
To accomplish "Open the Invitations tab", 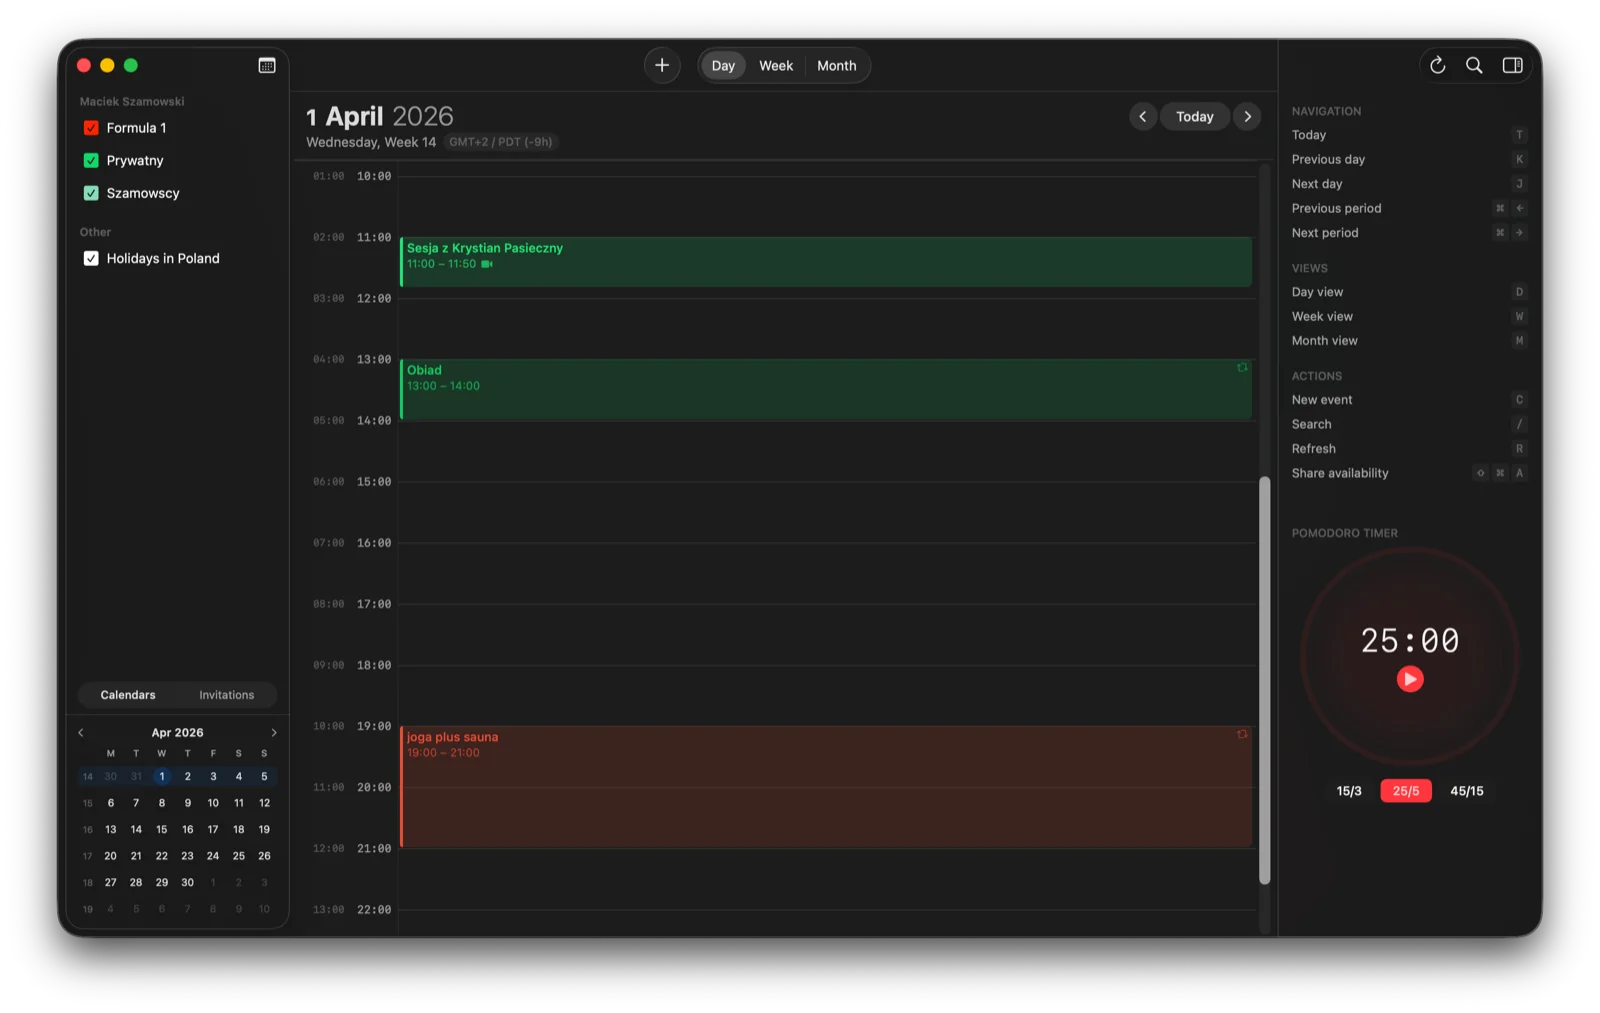I will (x=226, y=694).
